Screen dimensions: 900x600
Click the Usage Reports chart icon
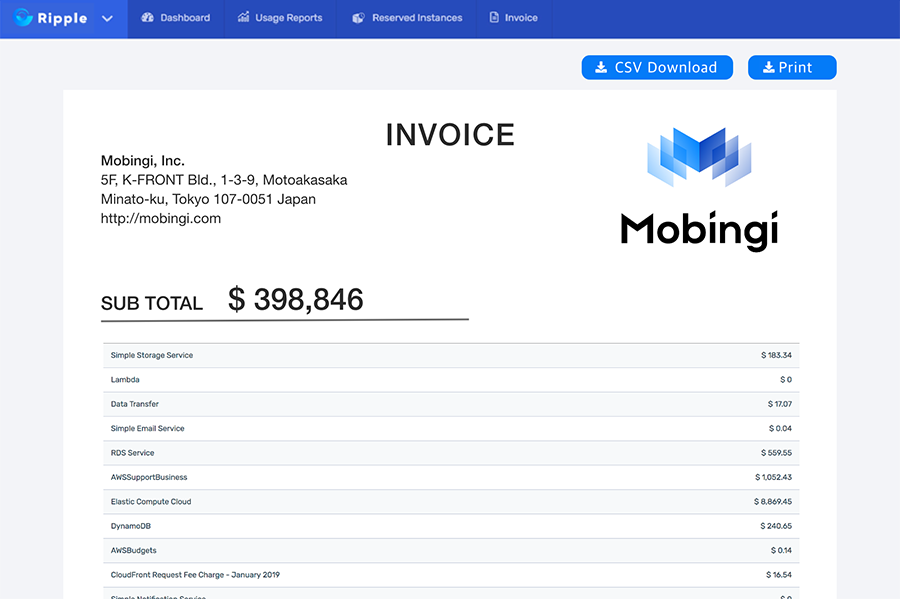243,17
